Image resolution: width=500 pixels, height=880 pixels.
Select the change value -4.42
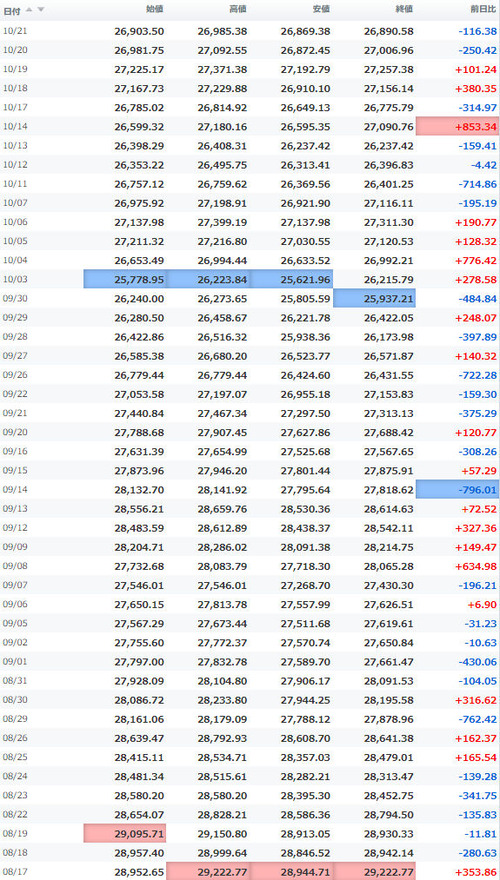pyautogui.click(x=484, y=165)
